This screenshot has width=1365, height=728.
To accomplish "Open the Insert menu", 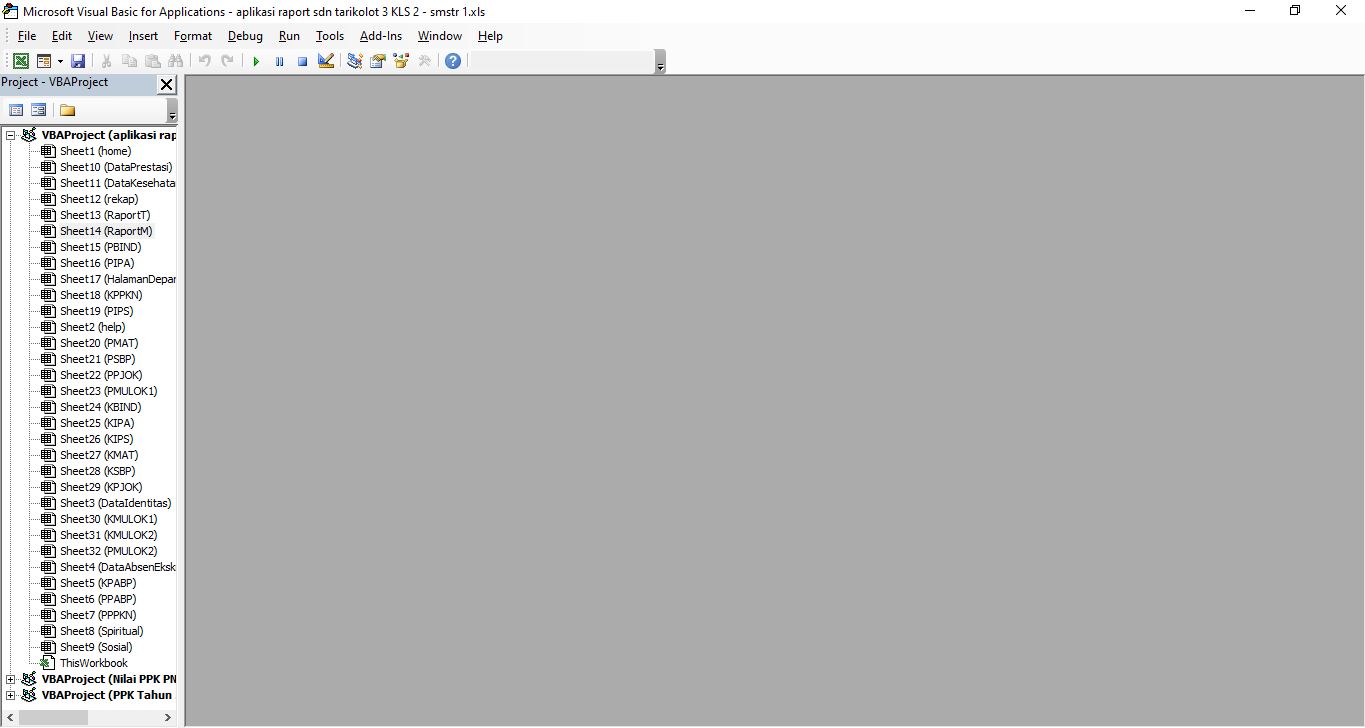I will (x=143, y=36).
